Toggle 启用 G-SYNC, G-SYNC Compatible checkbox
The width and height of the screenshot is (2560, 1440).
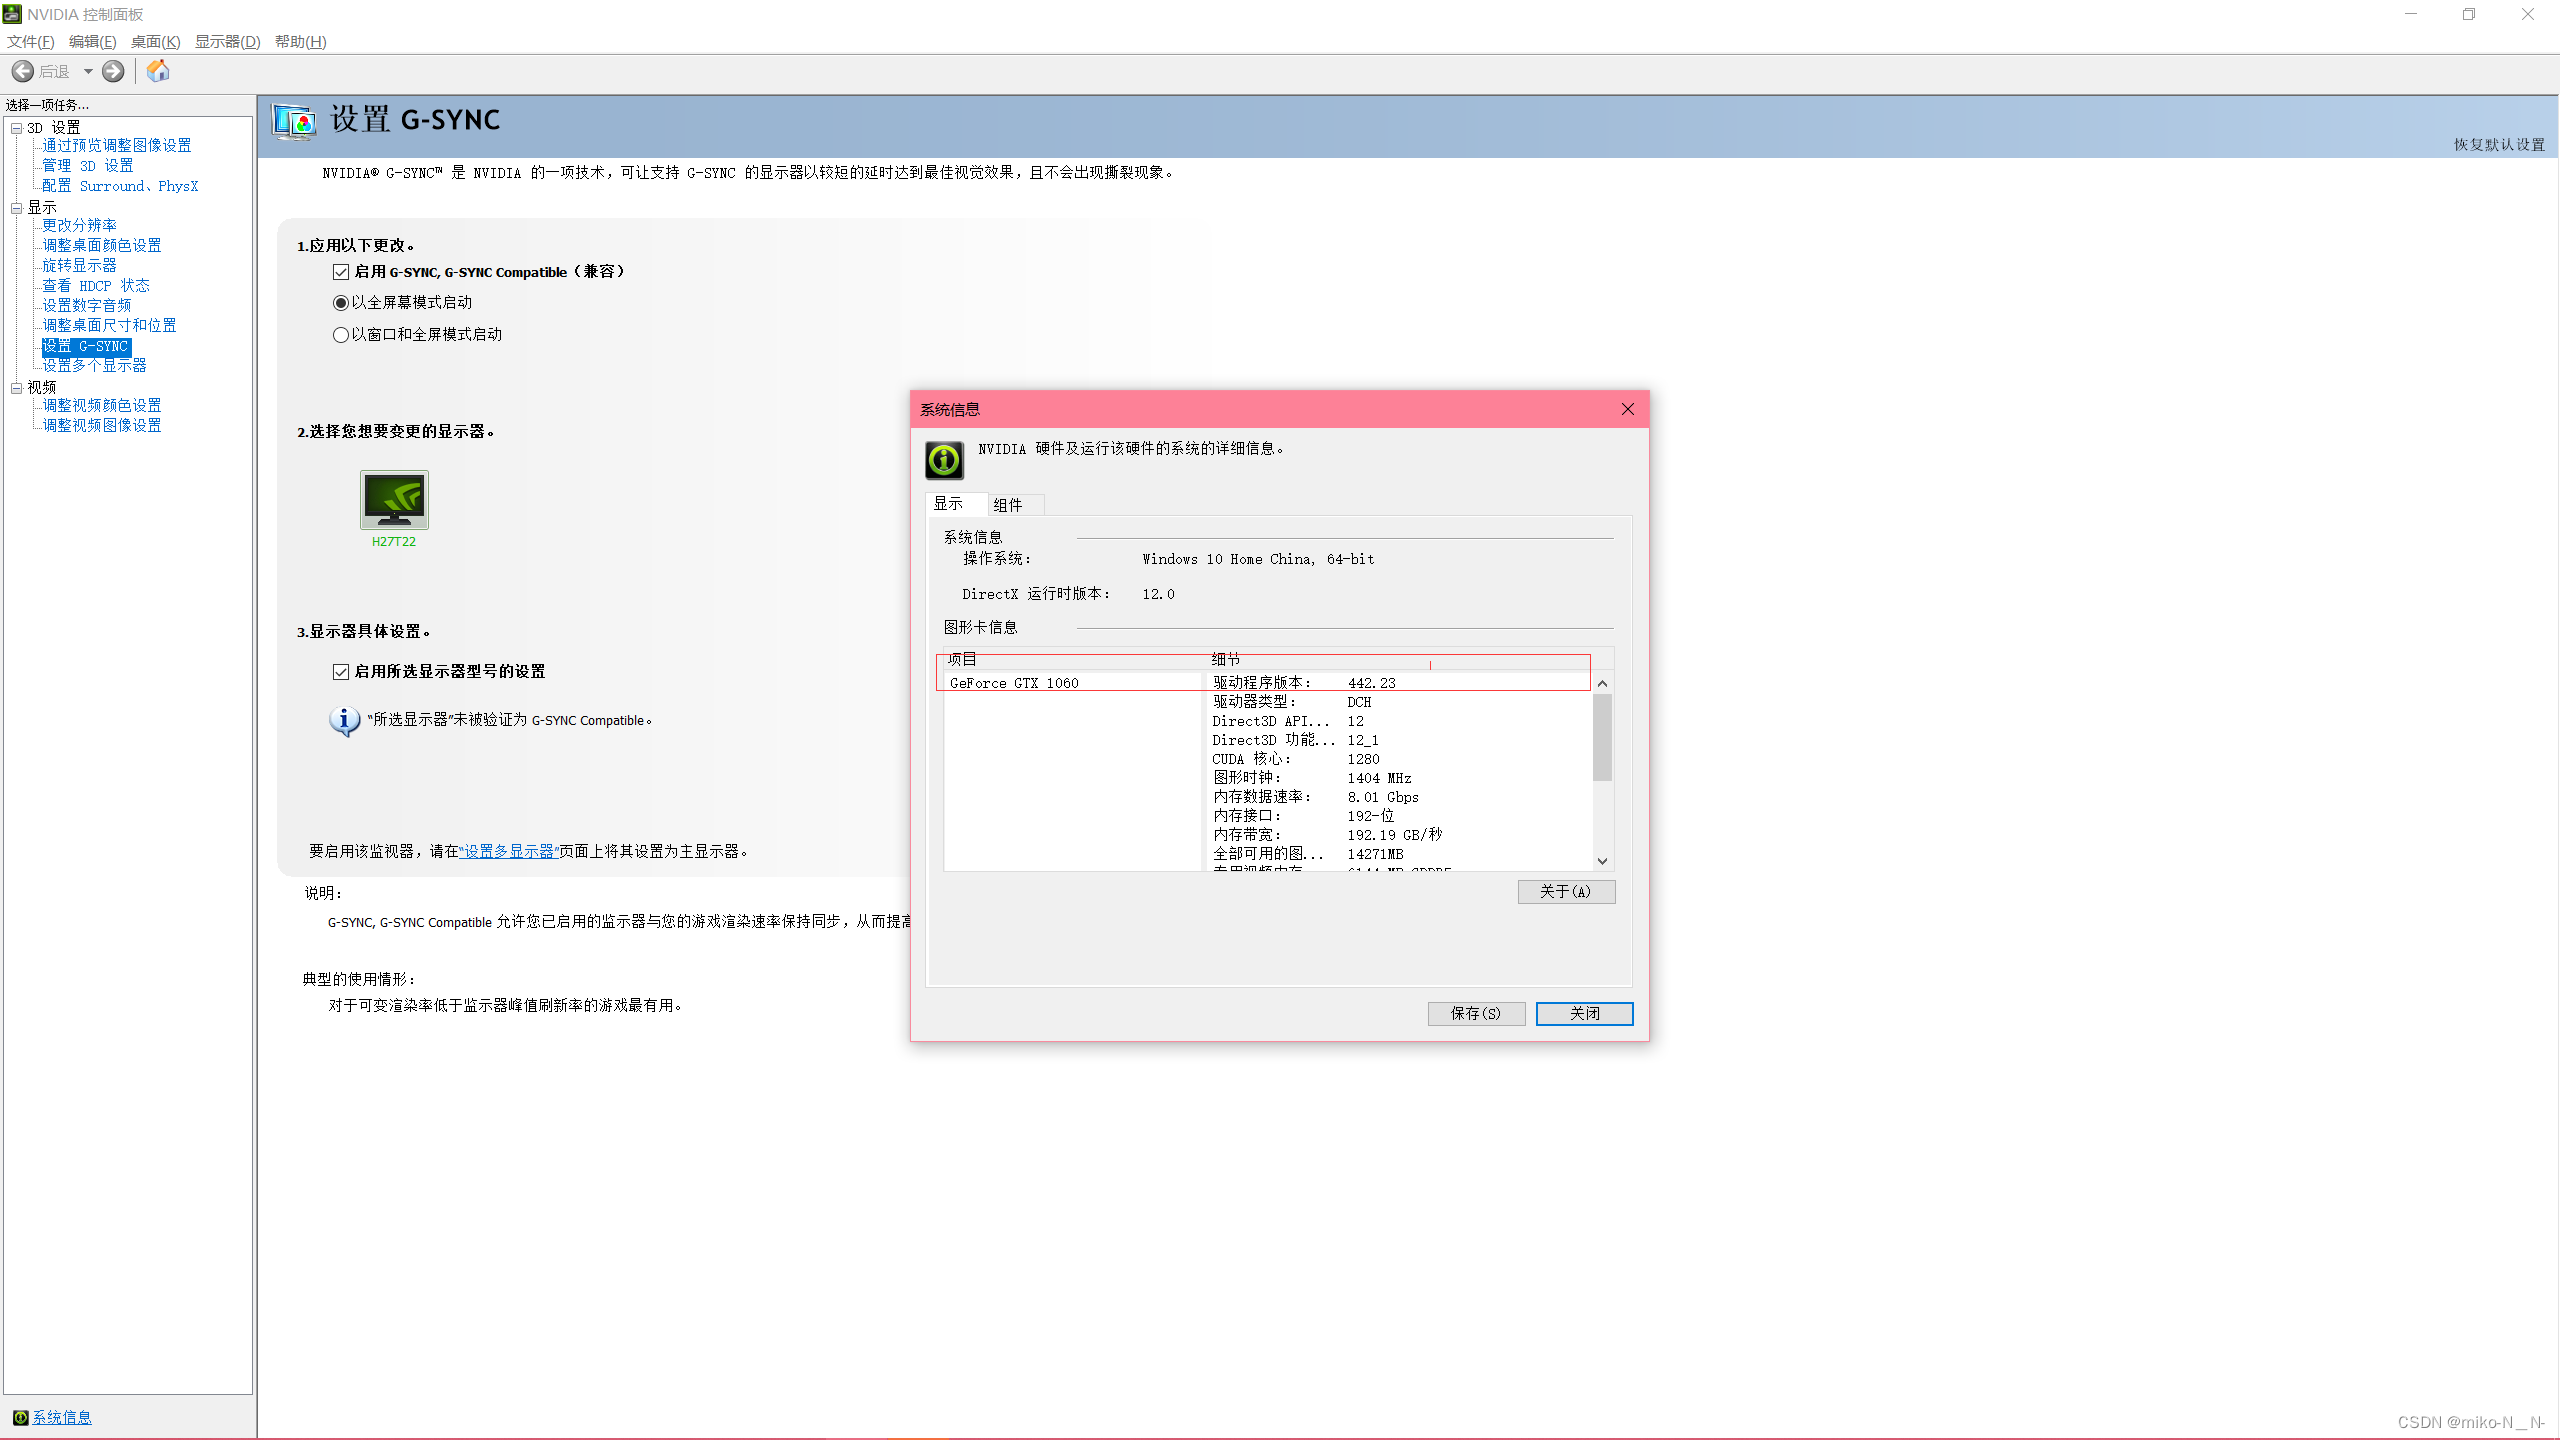click(341, 272)
